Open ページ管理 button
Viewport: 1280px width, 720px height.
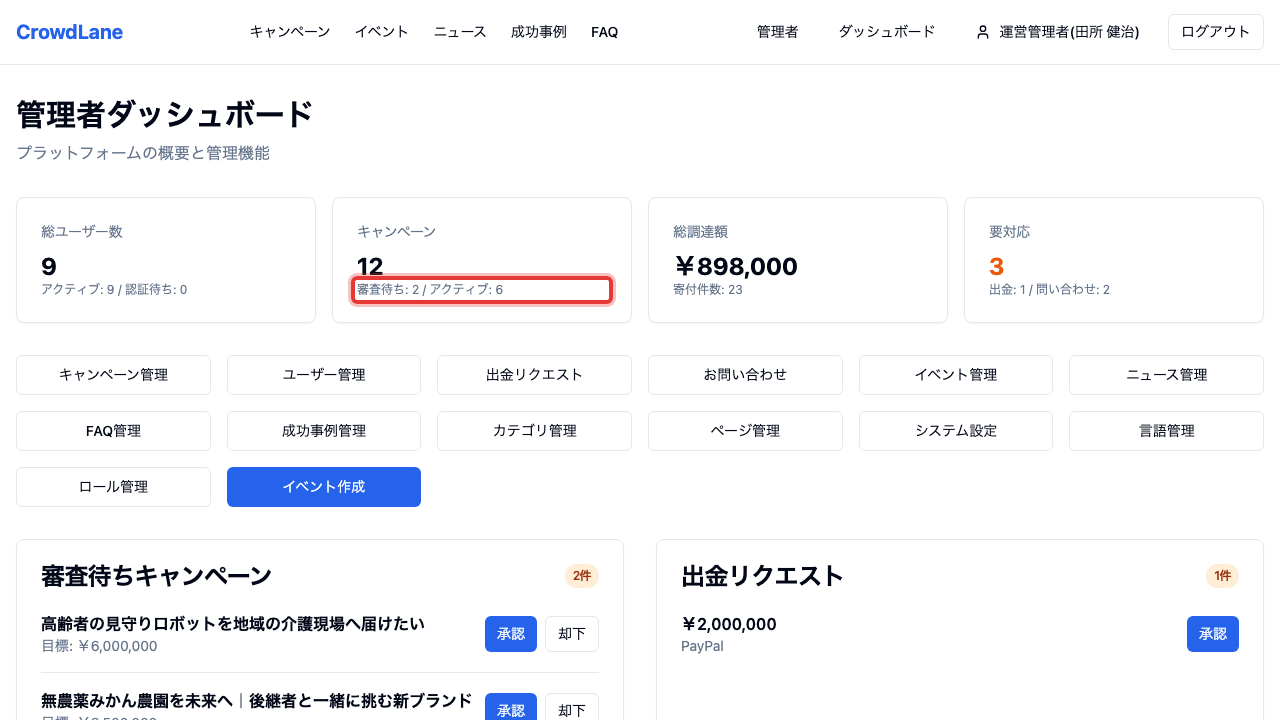(x=745, y=431)
